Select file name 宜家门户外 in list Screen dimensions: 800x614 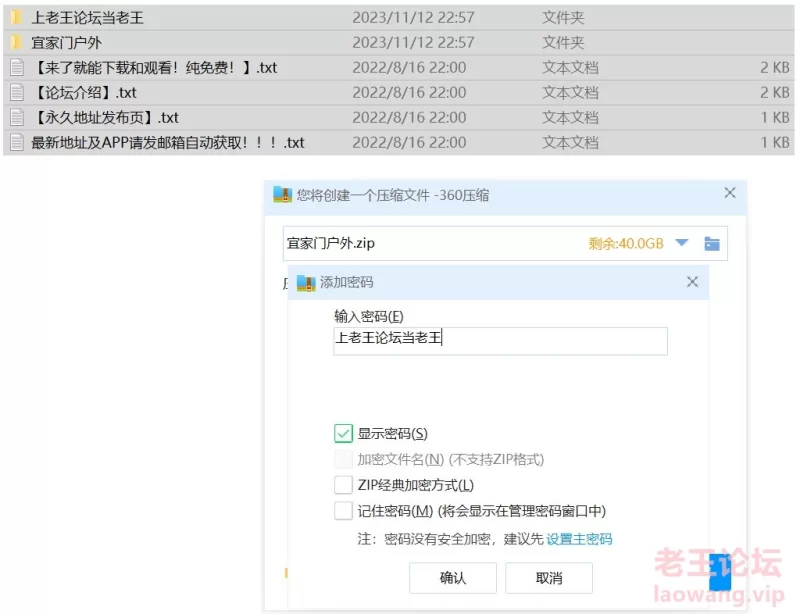[66, 42]
